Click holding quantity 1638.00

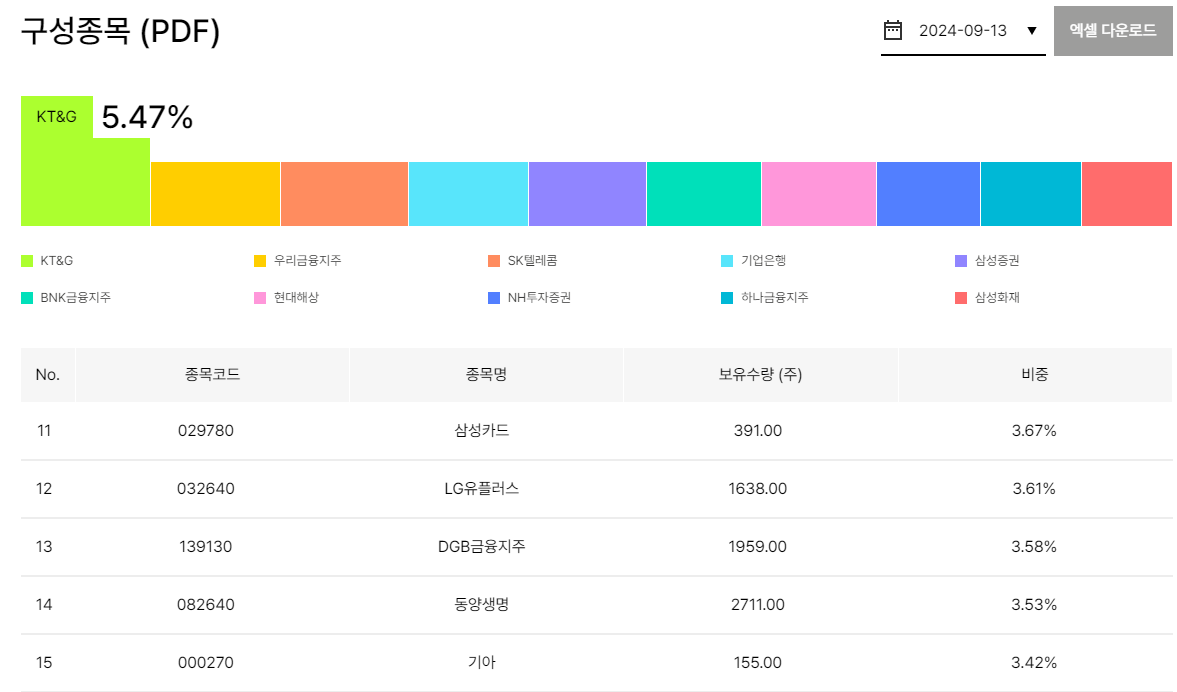click(x=757, y=489)
